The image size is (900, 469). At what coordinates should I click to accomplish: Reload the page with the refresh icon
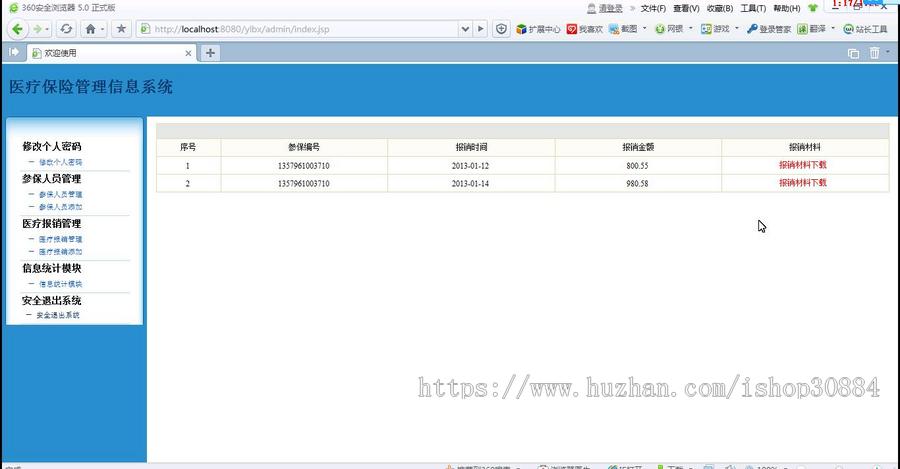coord(66,29)
